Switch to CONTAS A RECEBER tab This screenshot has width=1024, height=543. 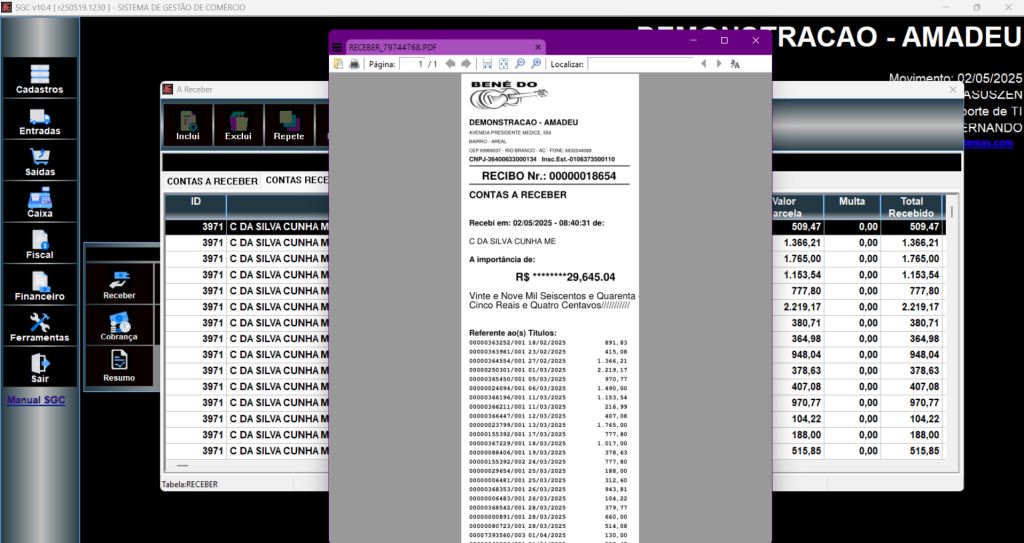(212, 181)
